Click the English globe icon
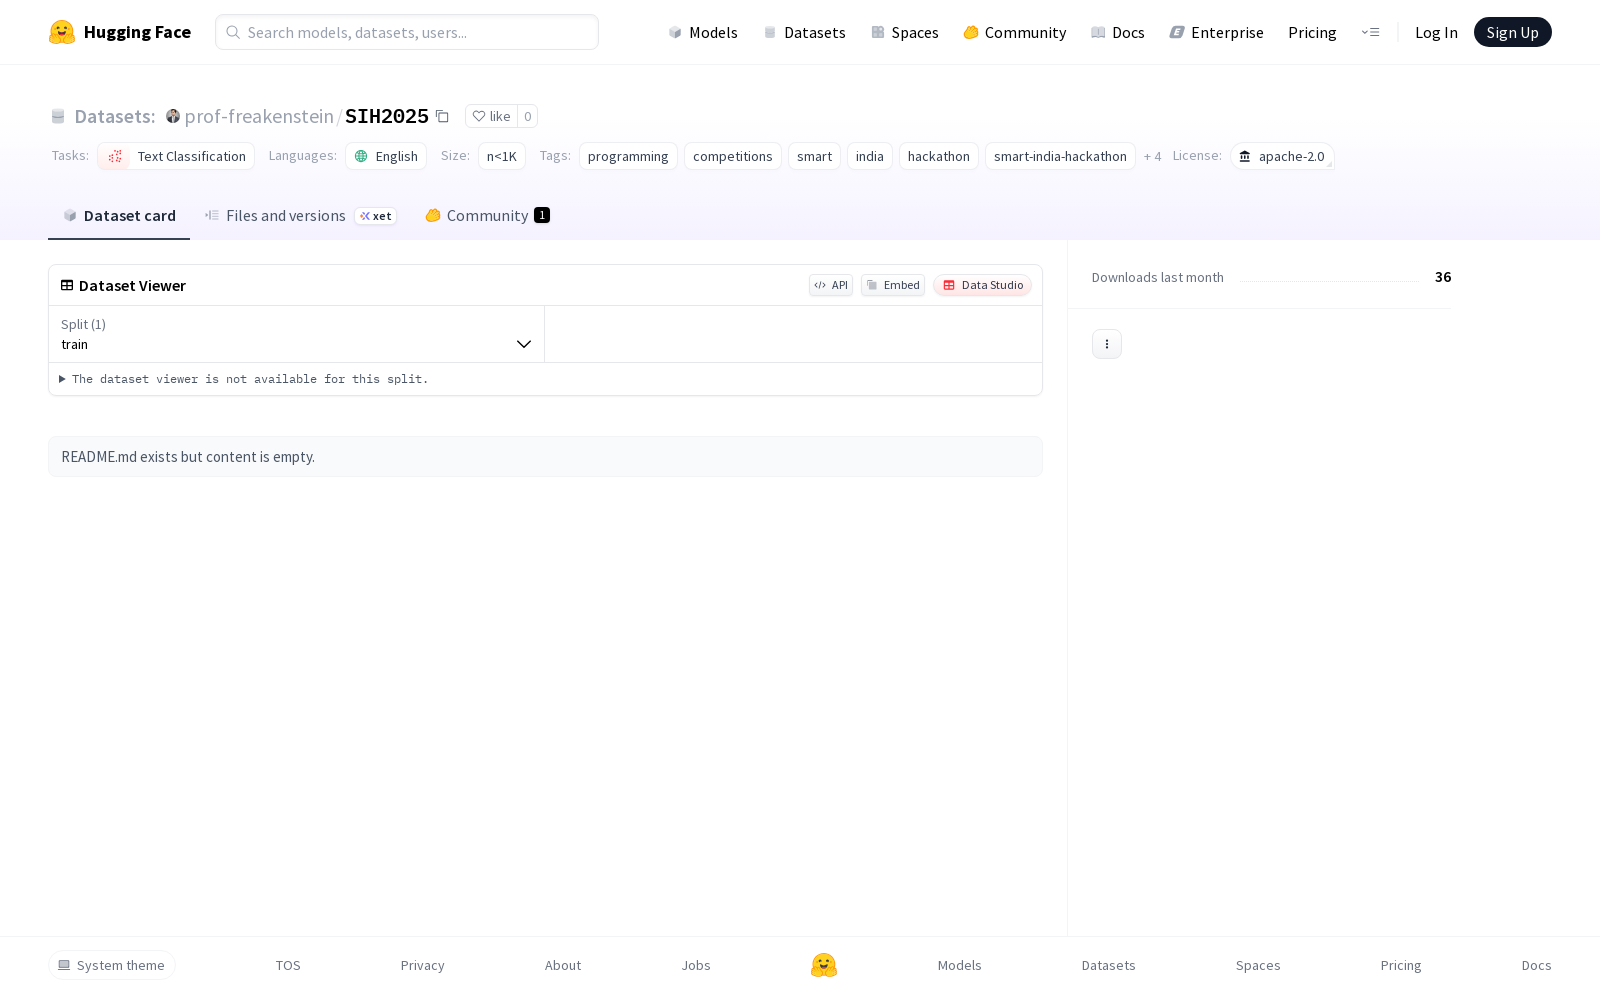The height and width of the screenshot is (1000, 1600). (361, 156)
